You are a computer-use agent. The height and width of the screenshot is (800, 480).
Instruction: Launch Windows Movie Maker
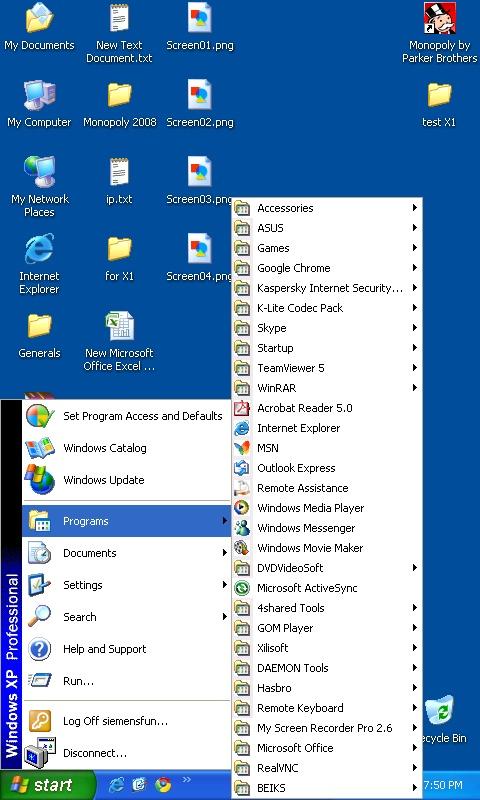point(327,548)
